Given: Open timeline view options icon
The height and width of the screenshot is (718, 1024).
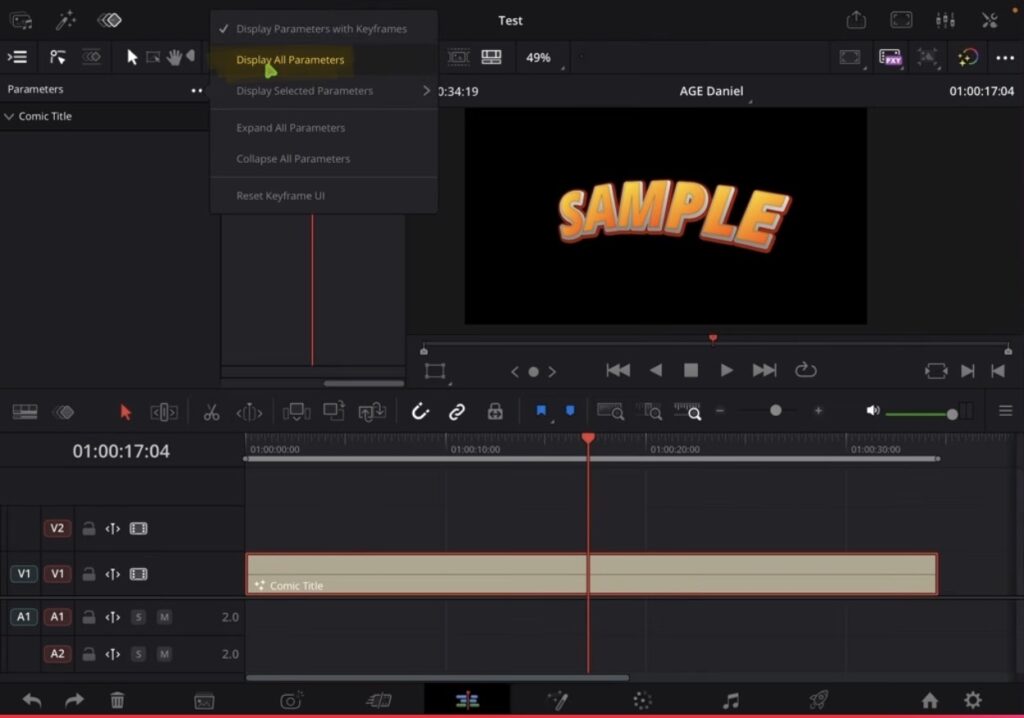Looking at the screenshot, I should (x=1005, y=411).
